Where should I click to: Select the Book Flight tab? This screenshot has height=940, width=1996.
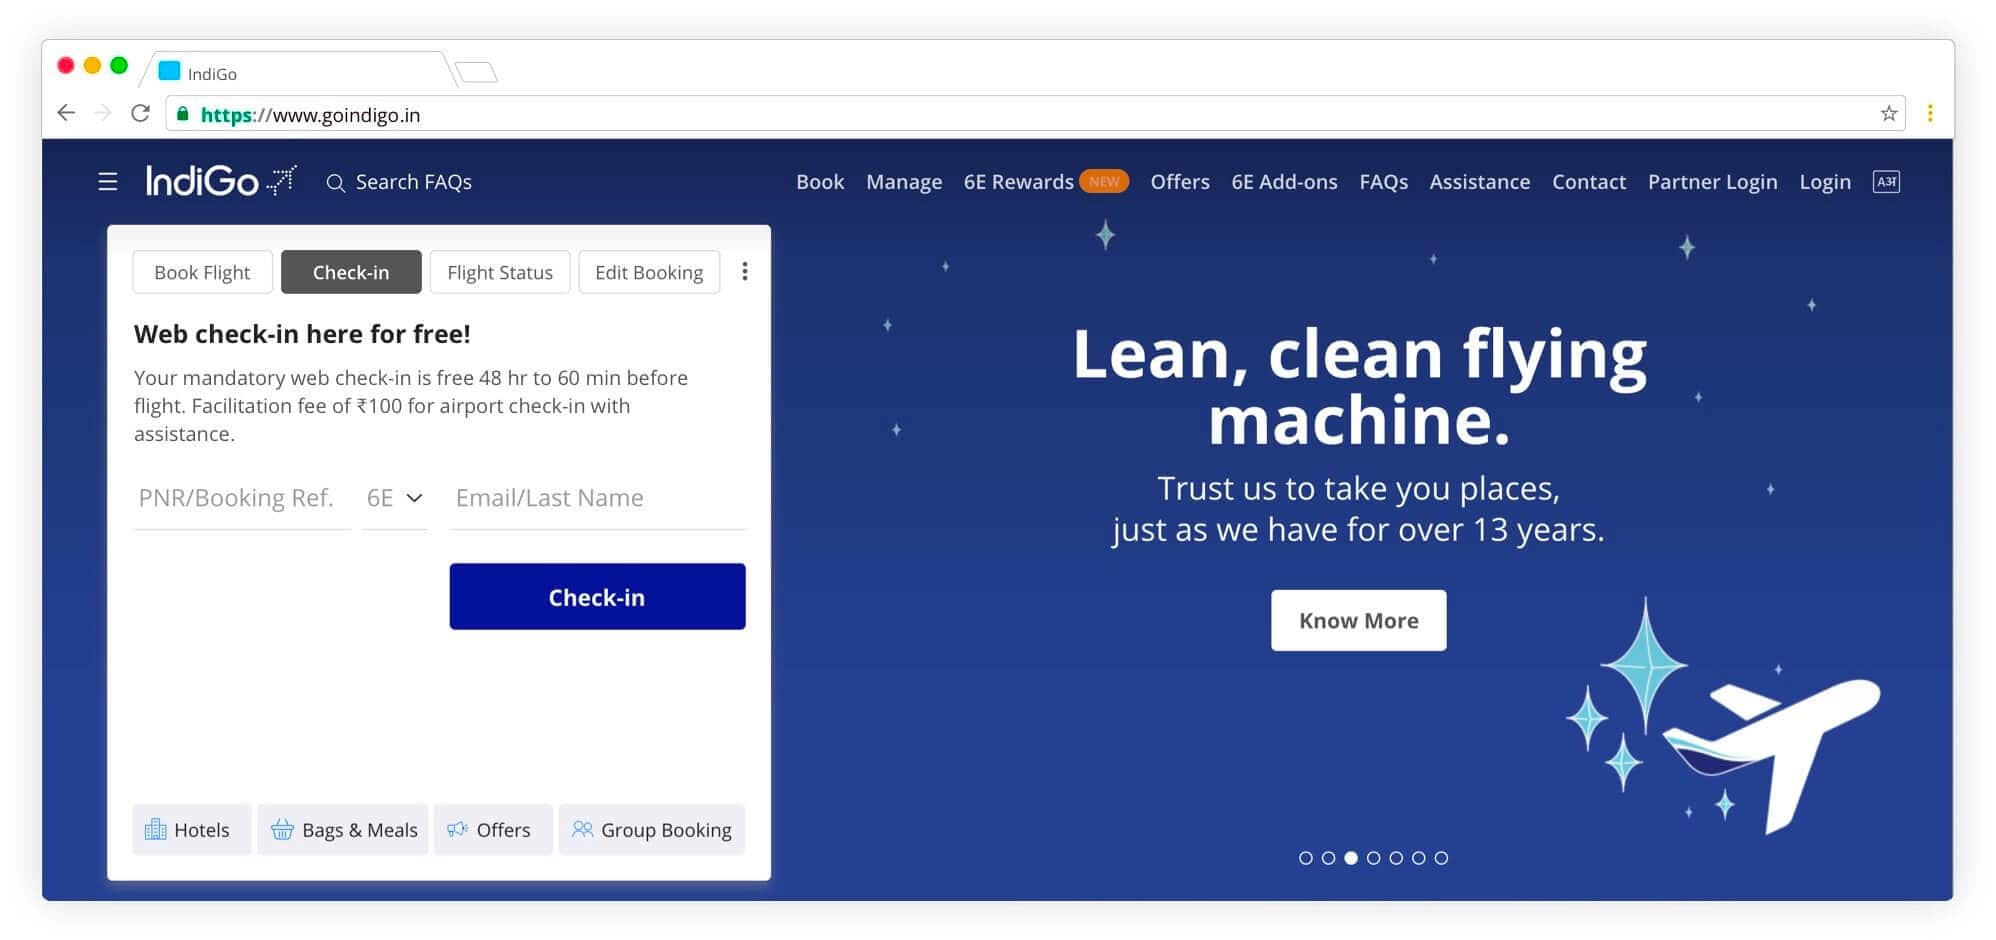tap(202, 272)
